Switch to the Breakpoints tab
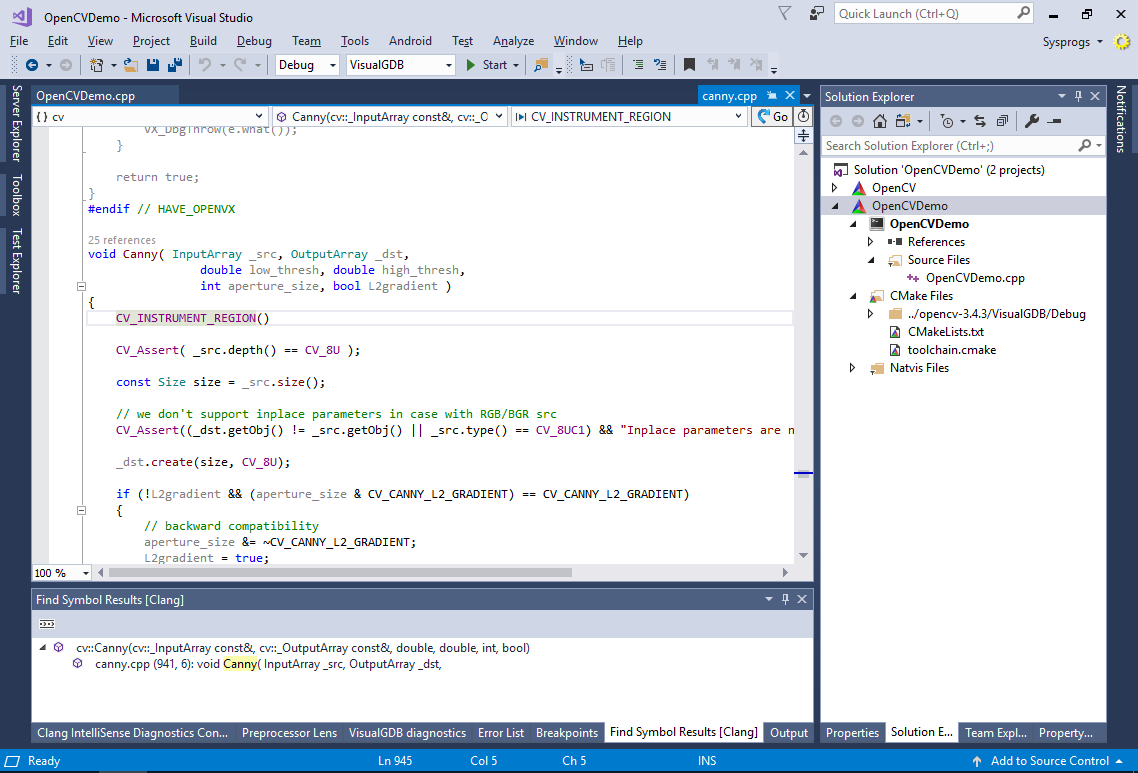This screenshot has height=773, width=1138. 567,732
